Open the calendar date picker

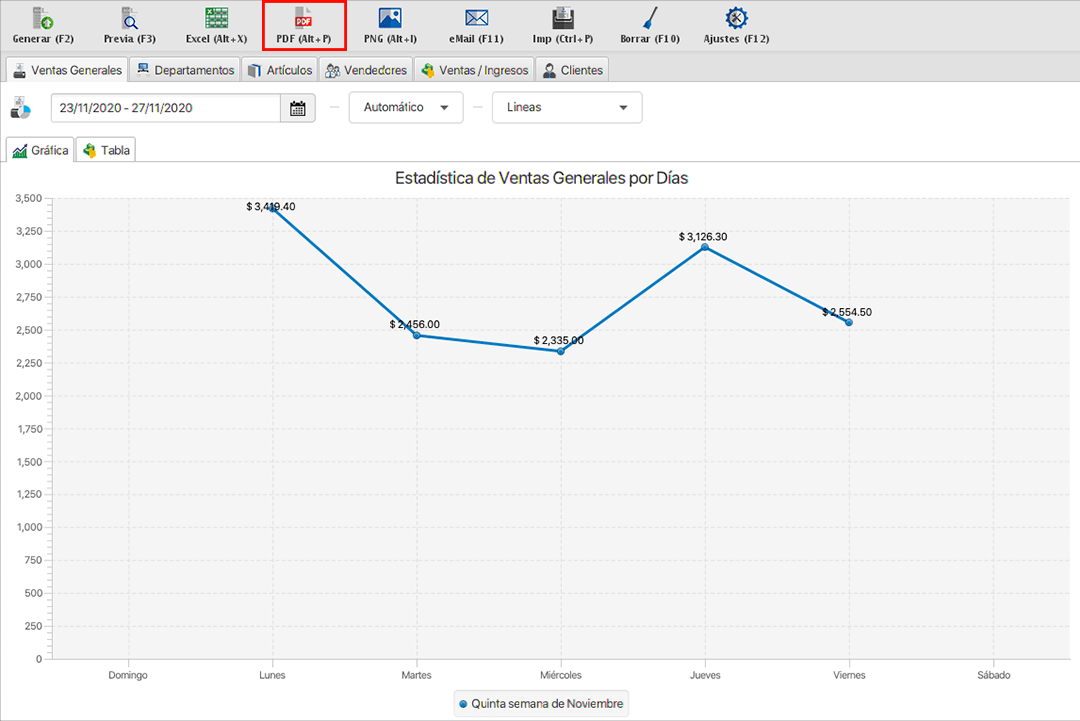(x=298, y=108)
